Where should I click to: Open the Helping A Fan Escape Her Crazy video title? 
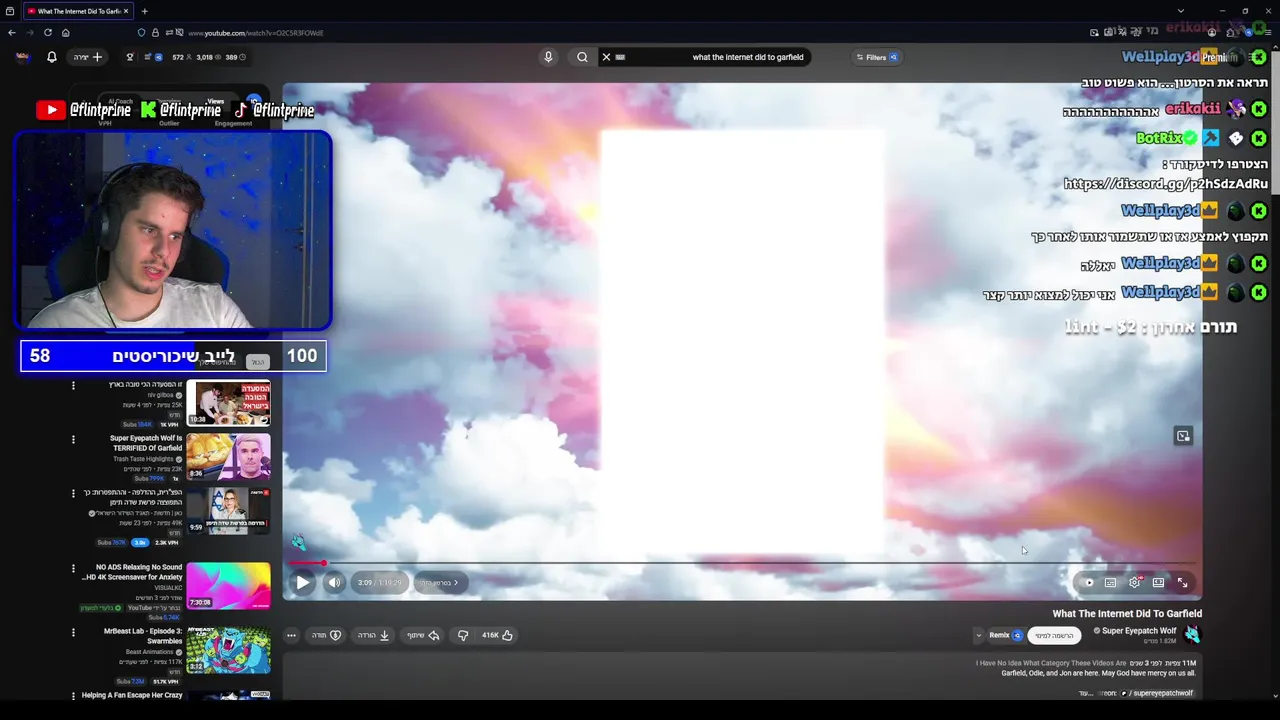[x=132, y=695]
